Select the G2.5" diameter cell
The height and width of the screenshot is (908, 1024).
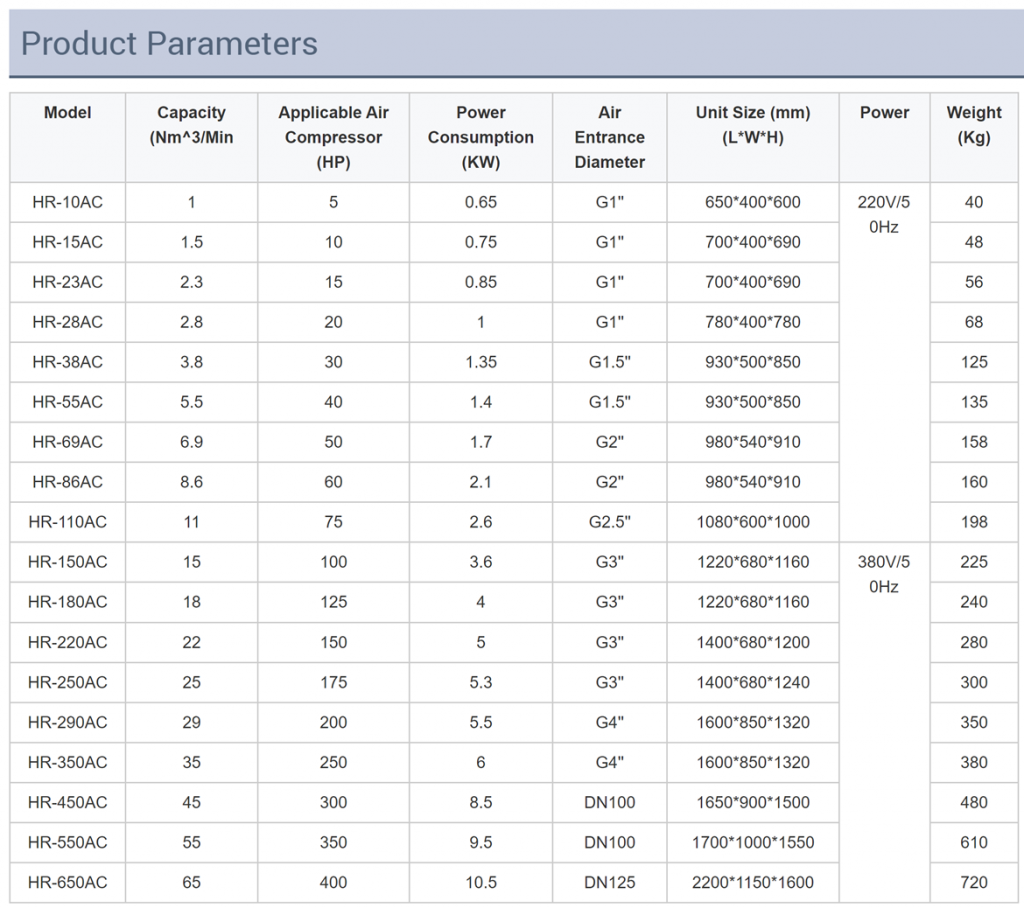point(609,522)
